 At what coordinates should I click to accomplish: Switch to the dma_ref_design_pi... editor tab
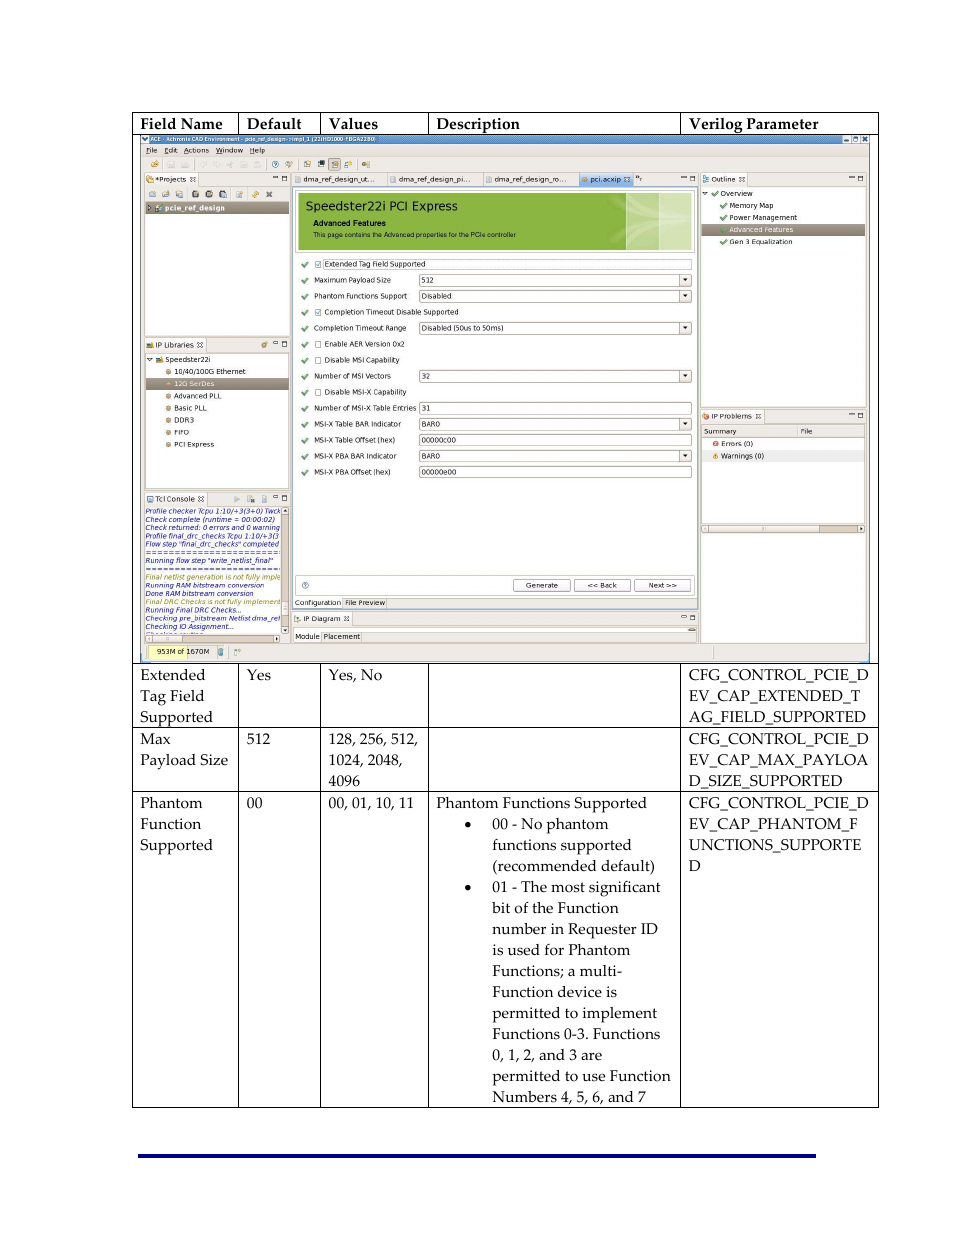pos(434,180)
